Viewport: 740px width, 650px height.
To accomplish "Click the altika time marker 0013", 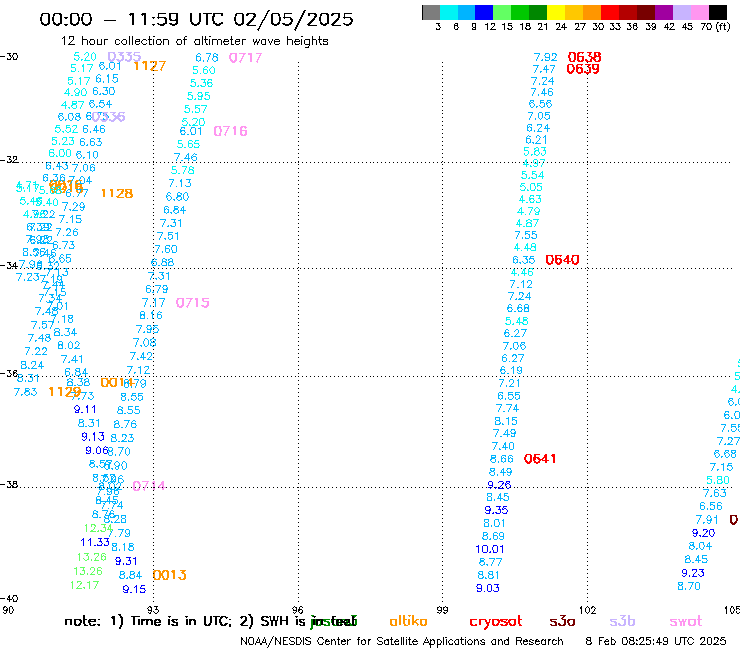I will point(169,575).
